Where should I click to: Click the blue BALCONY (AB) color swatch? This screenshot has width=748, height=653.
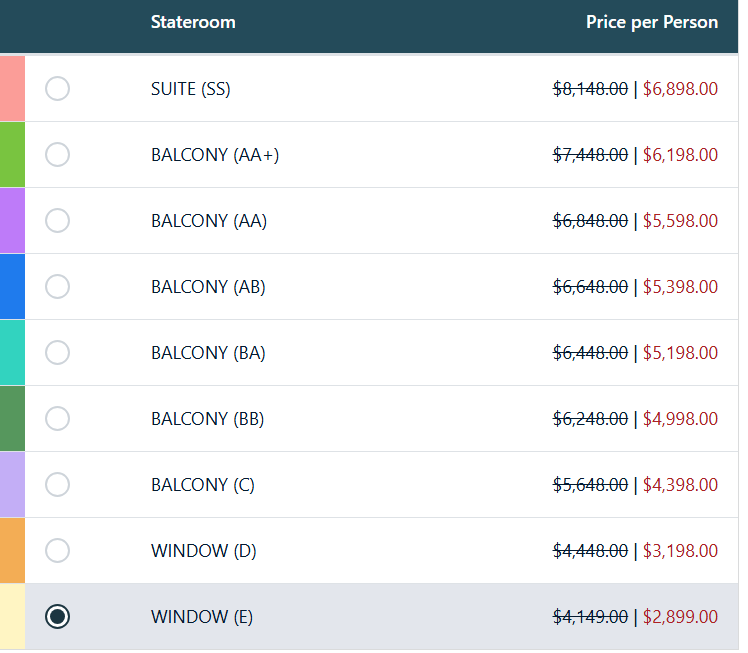[12, 287]
